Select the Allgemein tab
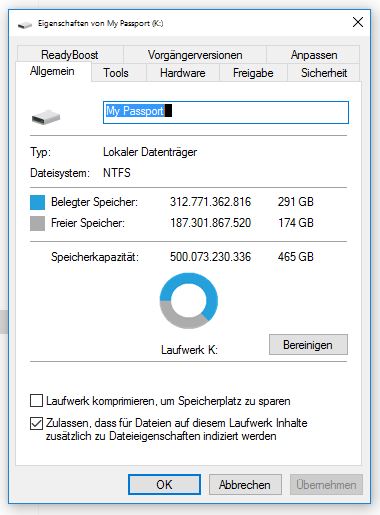 coord(52,71)
